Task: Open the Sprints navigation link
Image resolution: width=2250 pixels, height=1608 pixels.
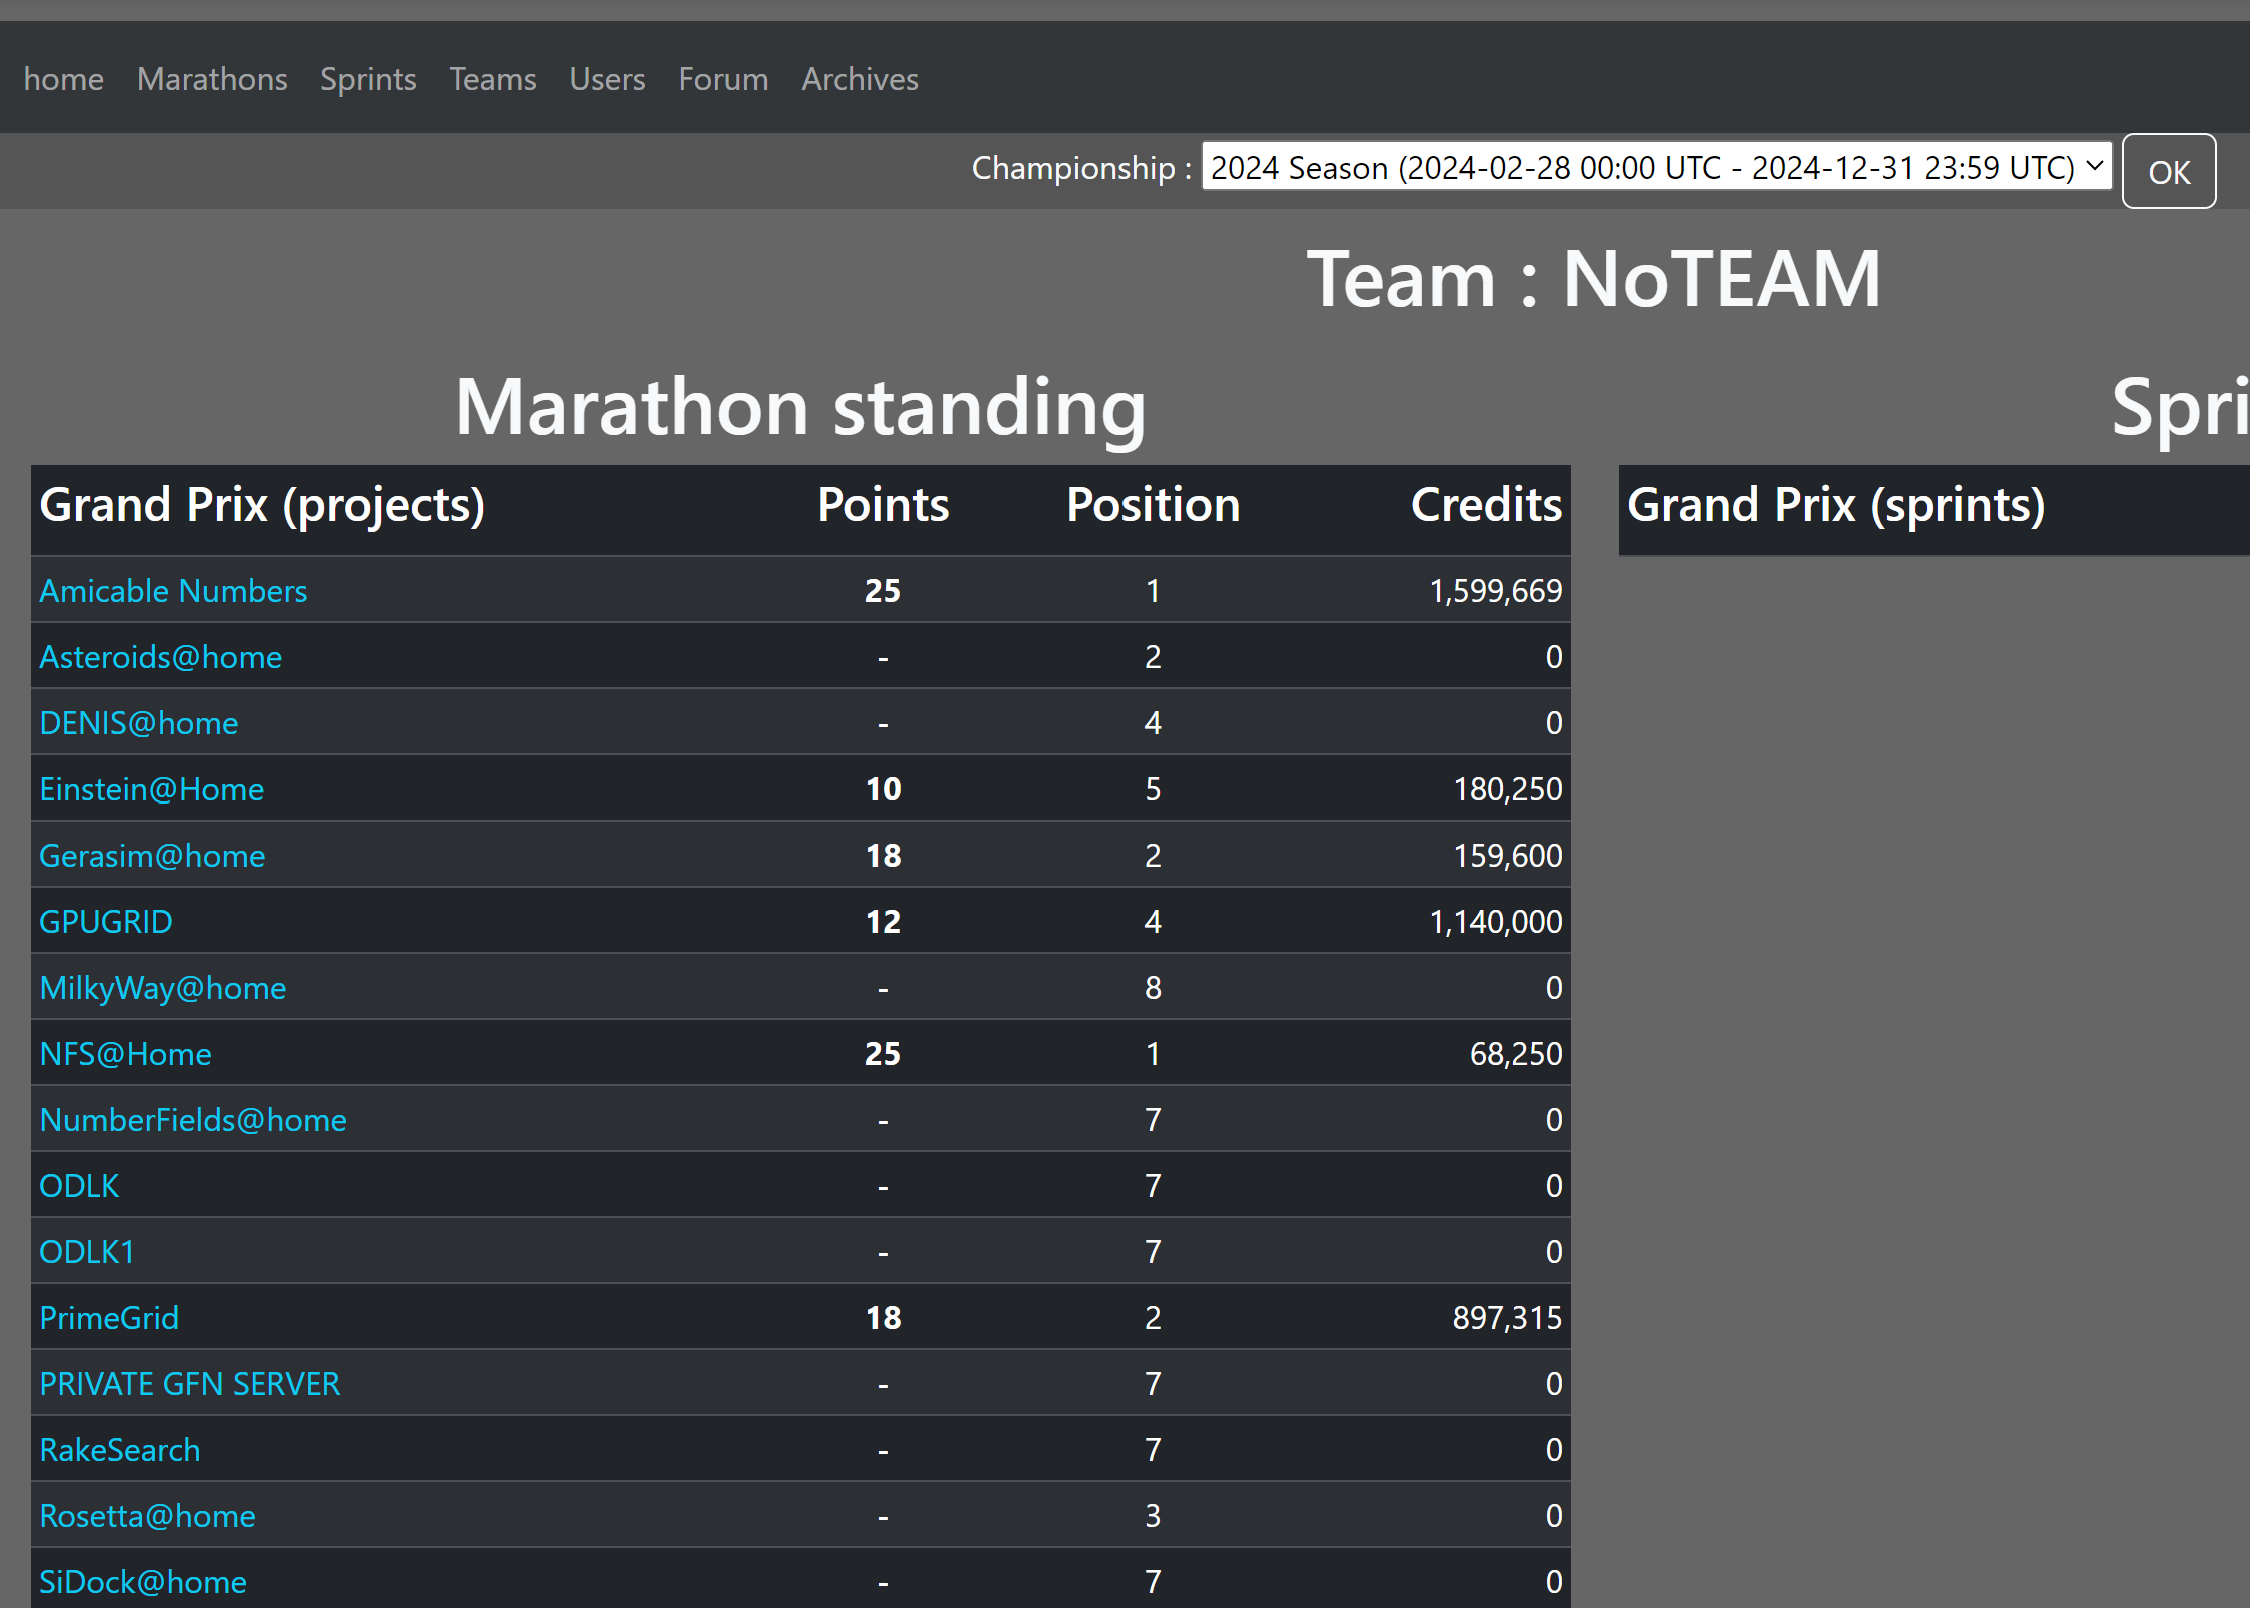Action: pyautogui.click(x=368, y=79)
